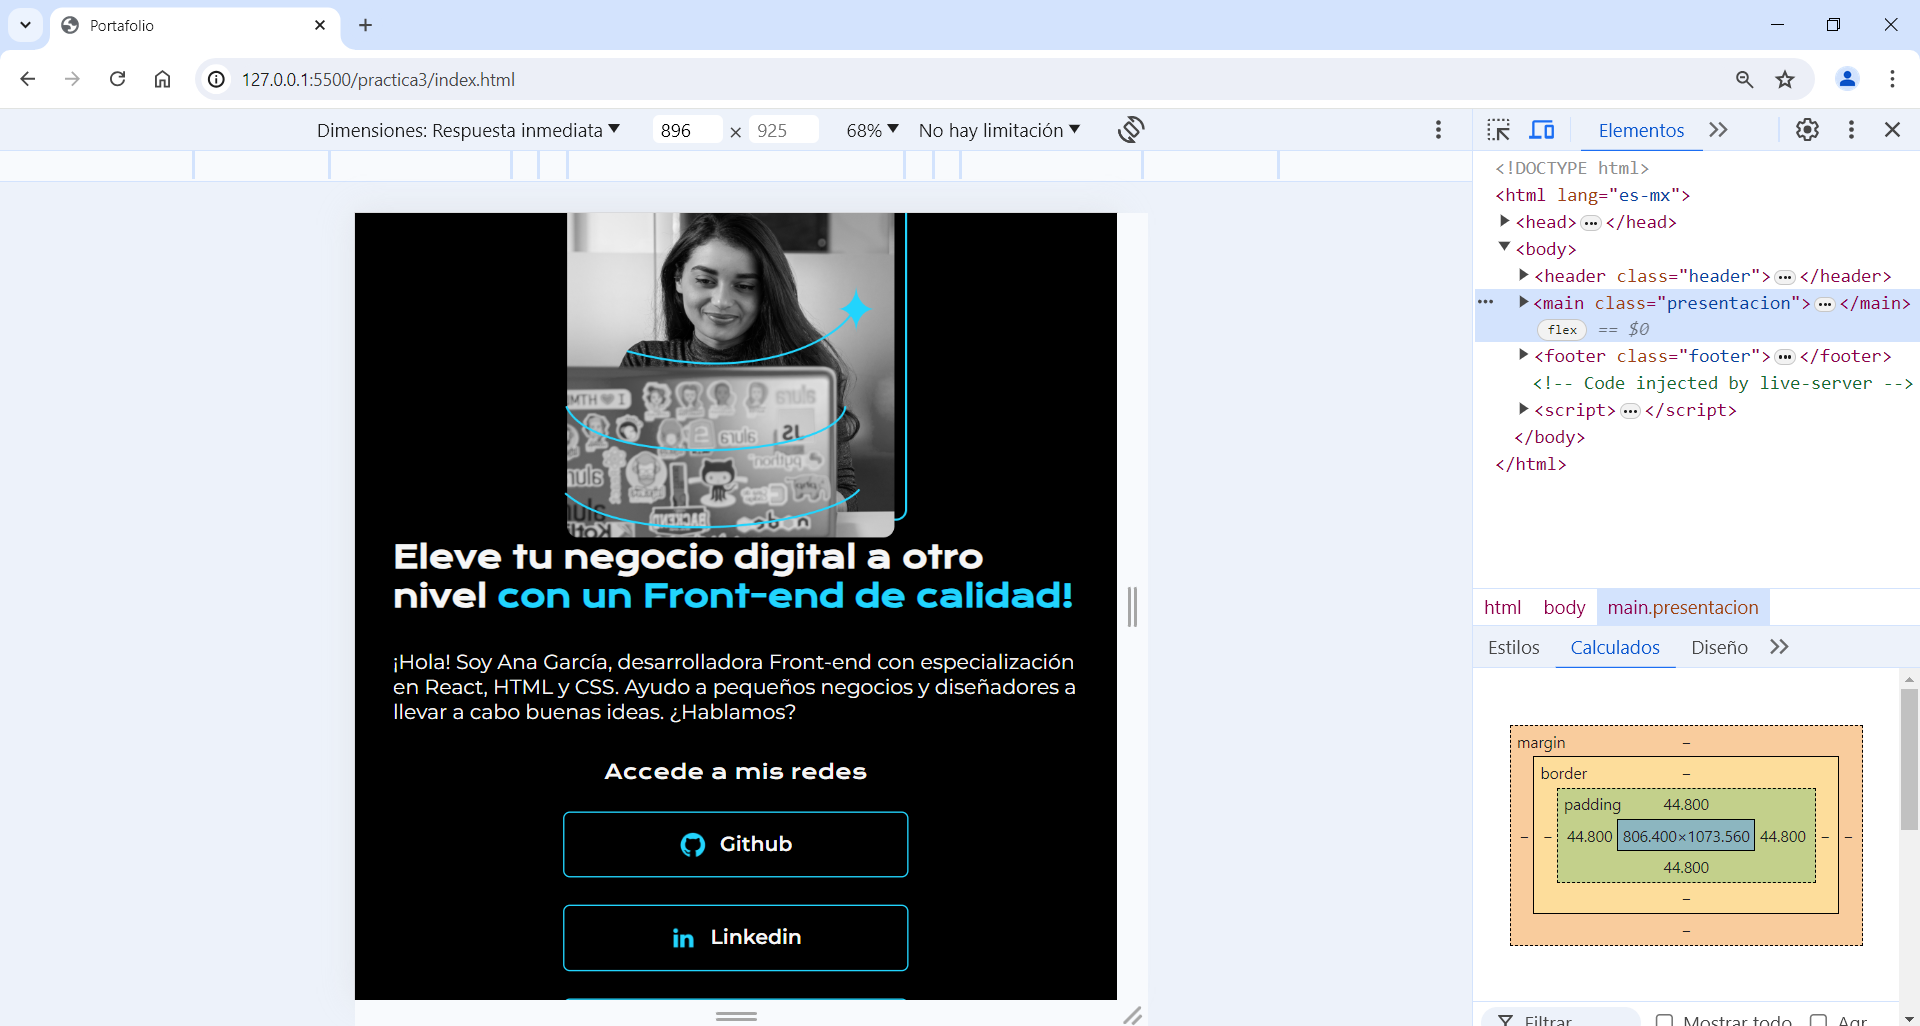
Task: Grab the viewport corner resize handle
Action: (1132, 1014)
